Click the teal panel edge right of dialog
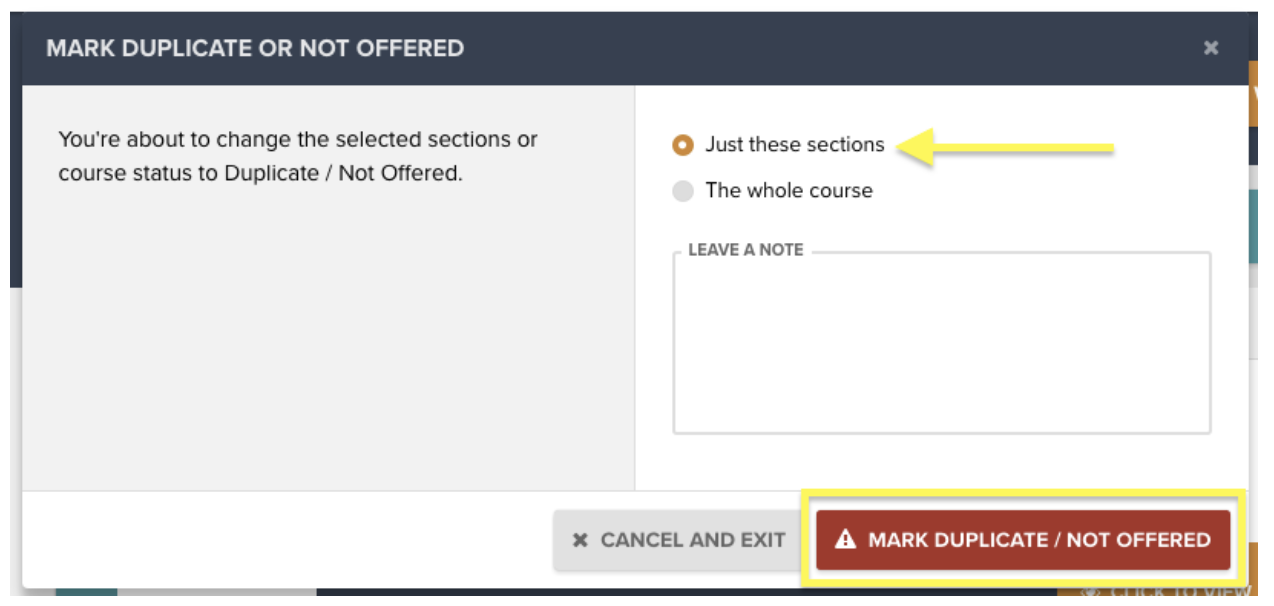1274x606 pixels. [1254, 227]
